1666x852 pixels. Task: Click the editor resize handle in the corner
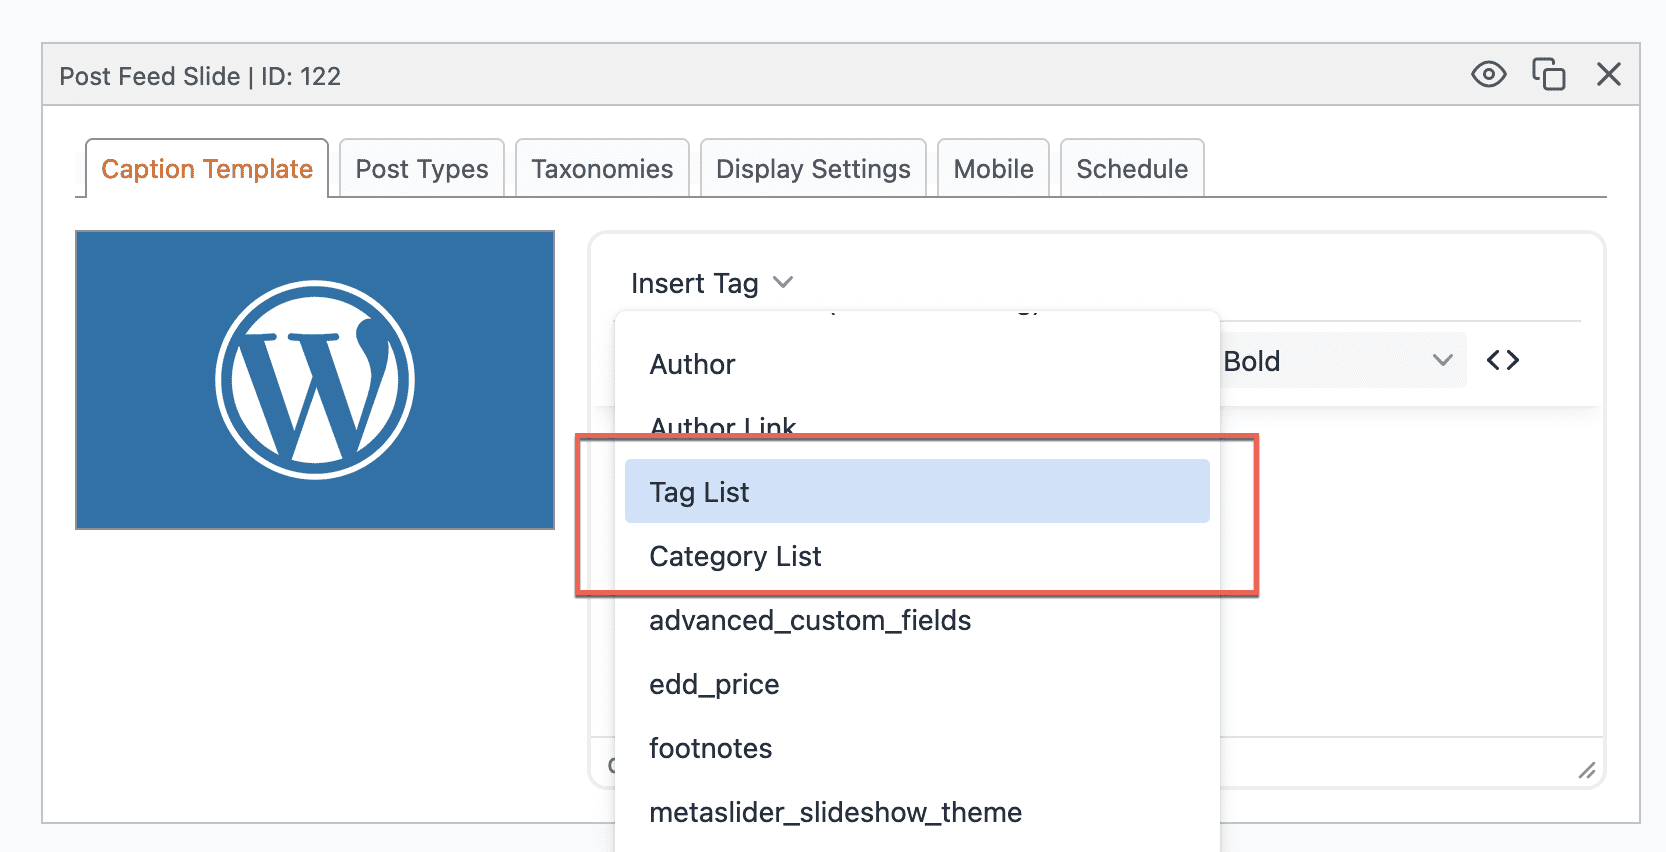point(1586,770)
